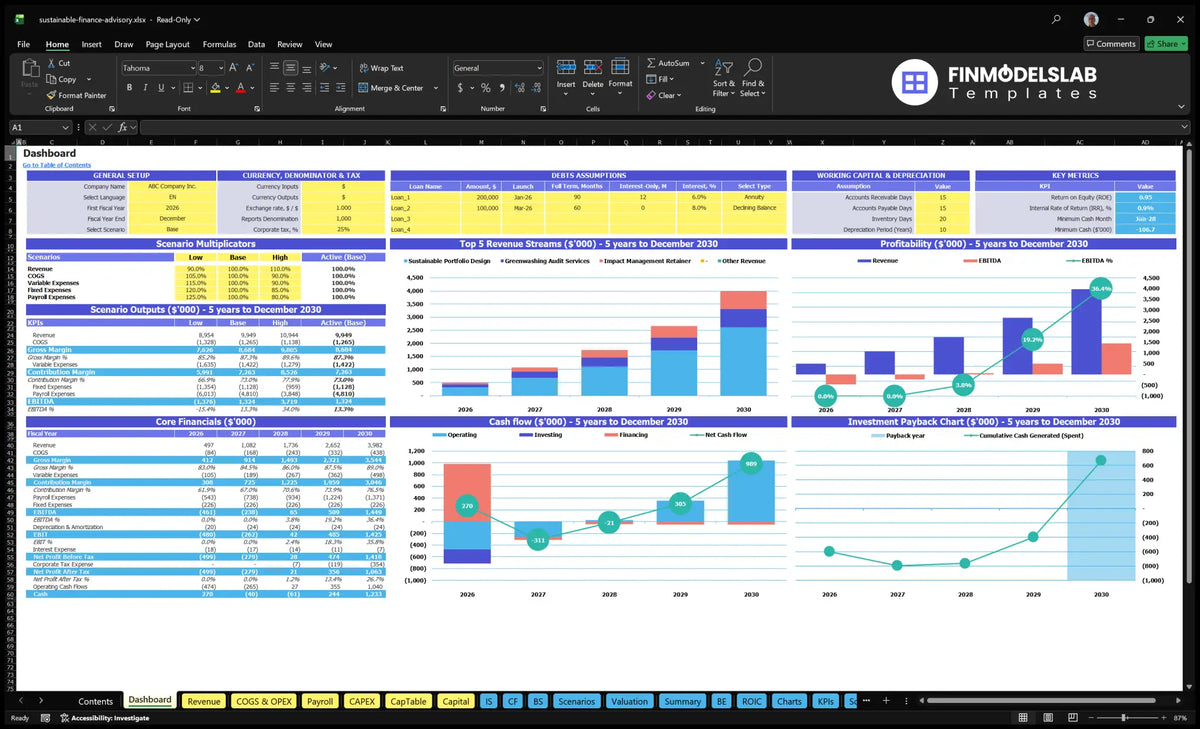This screenshot has height=729, width=1200.
Task: Add a new sheet with plus button
Action: (885, 701)
